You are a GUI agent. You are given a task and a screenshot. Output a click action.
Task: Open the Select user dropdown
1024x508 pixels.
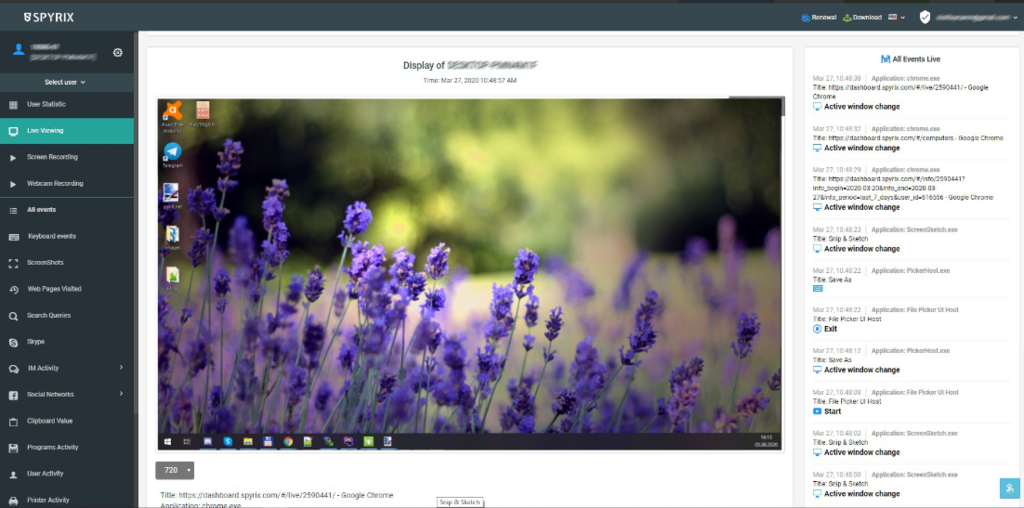click(65, 82)
